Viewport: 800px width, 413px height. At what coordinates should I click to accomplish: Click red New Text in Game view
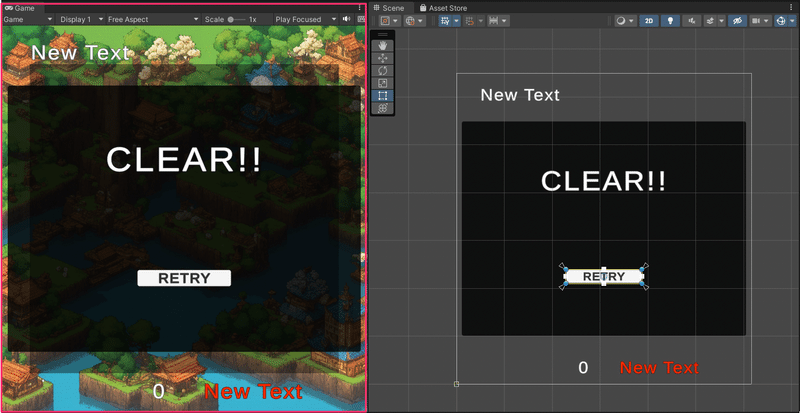253,392
